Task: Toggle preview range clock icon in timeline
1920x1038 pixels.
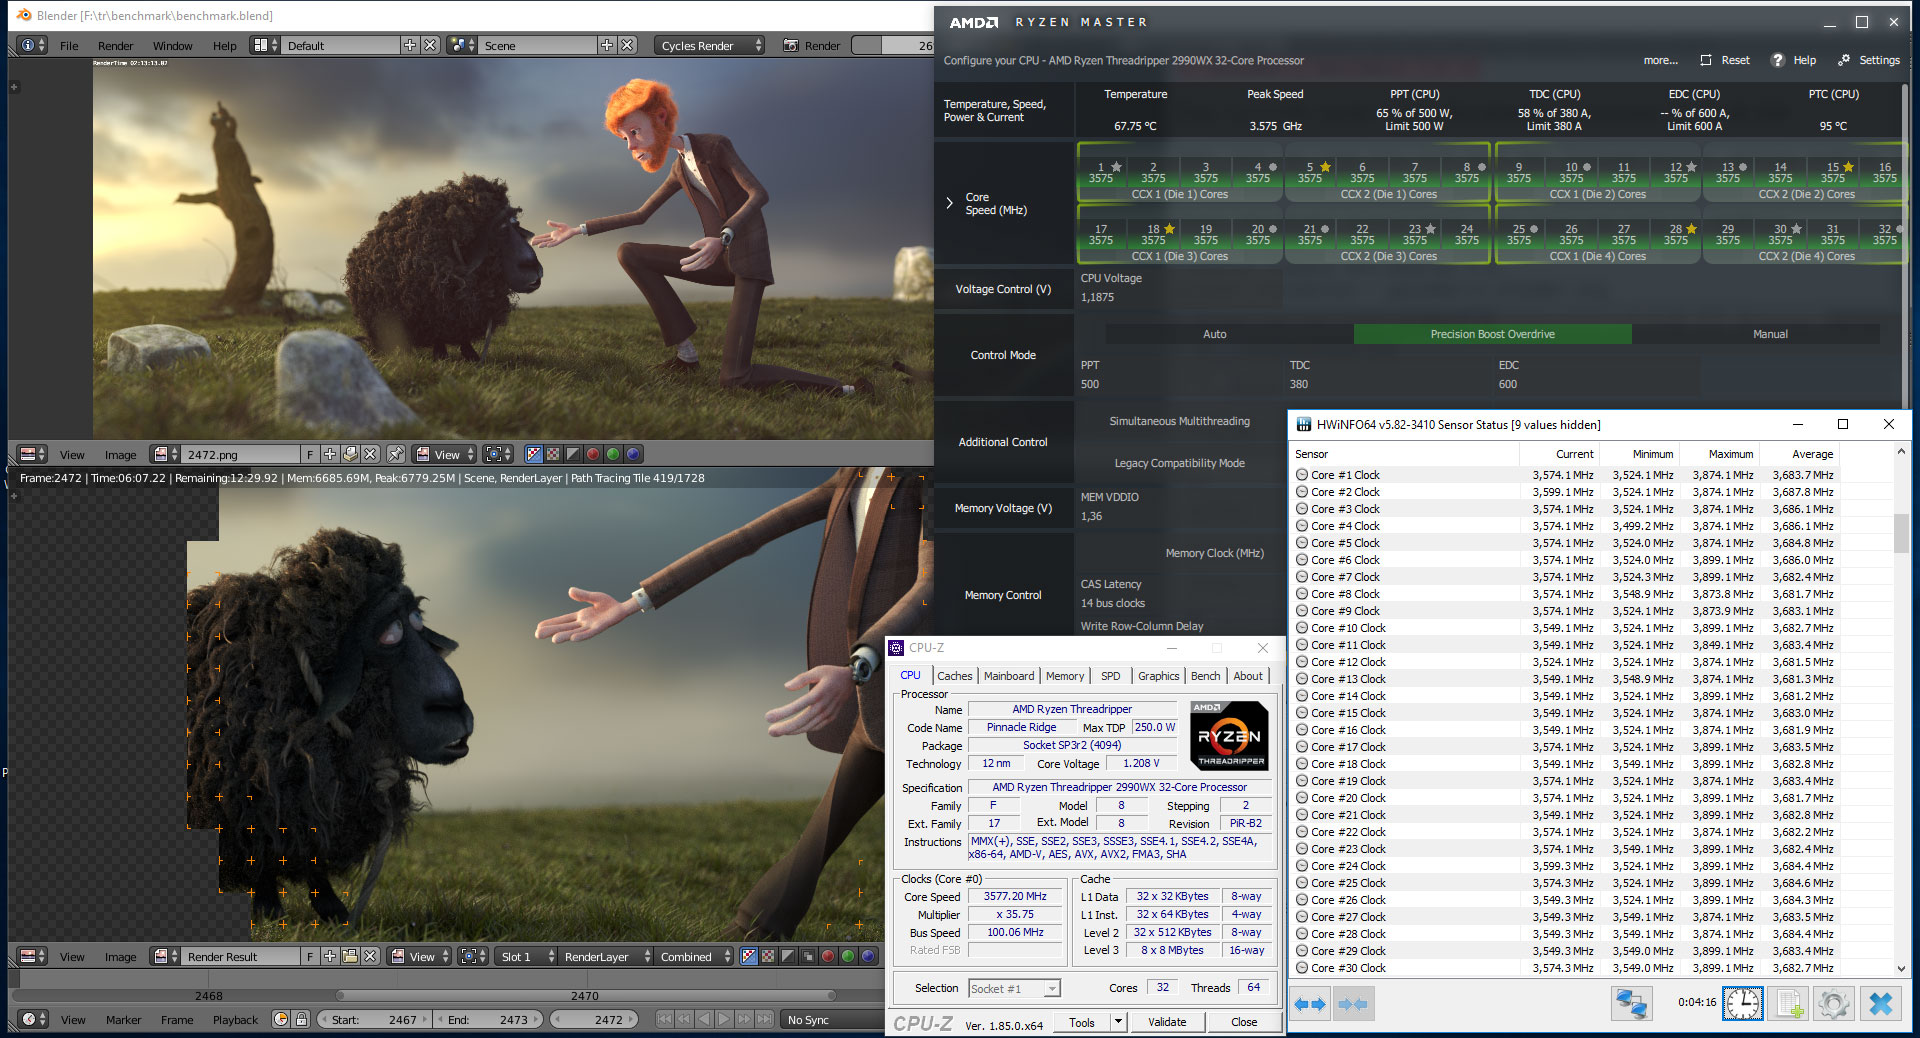Action: pyautogui.click(x=281, y=1019)
